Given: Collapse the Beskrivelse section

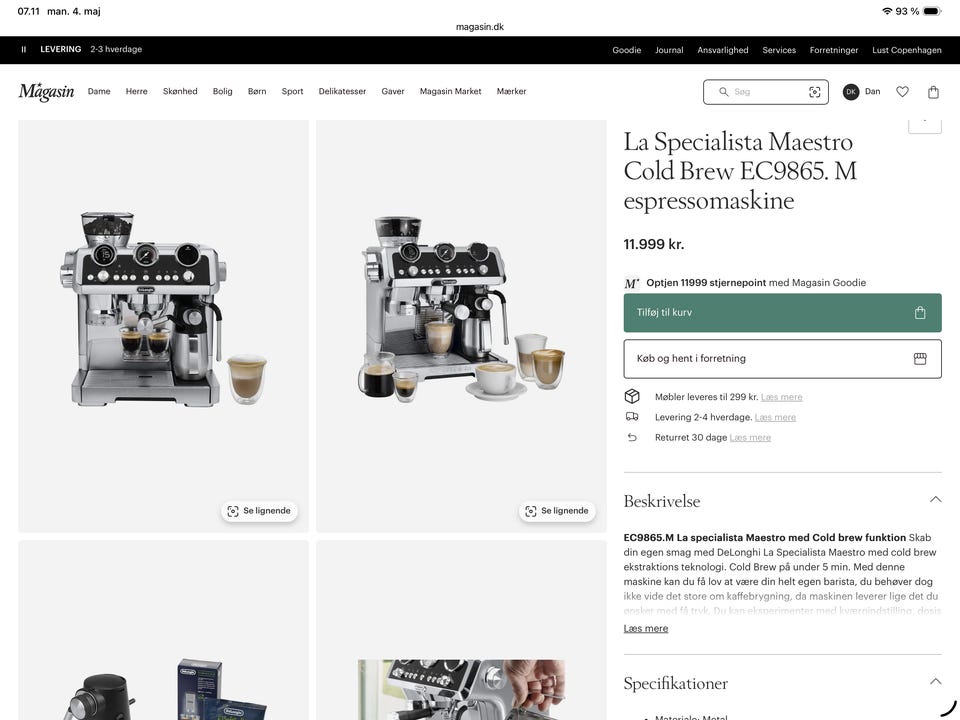Looking at the screenshot, I should tap(935, 500).
